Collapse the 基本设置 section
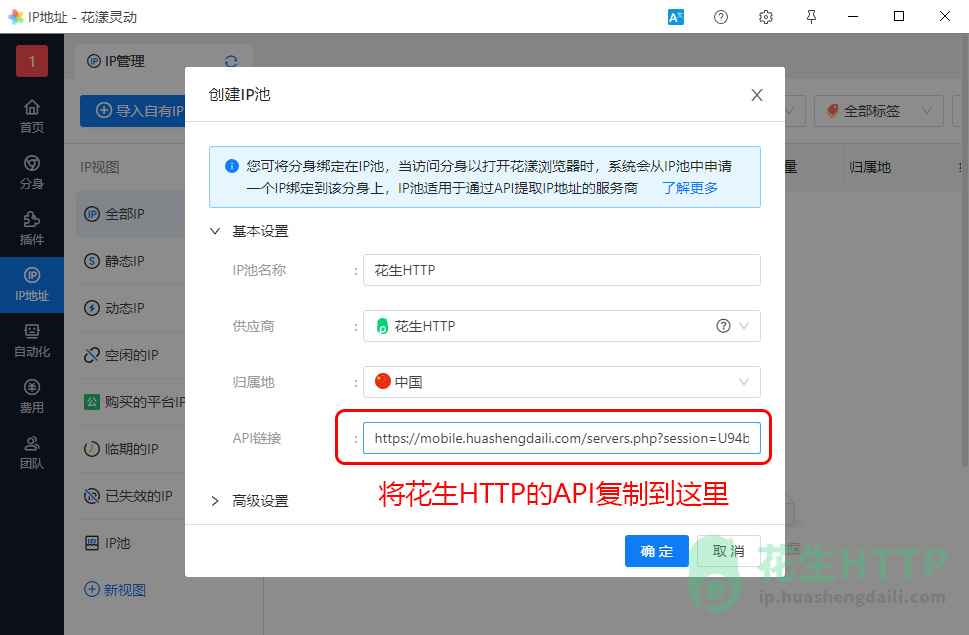The image size is (969, 635). pos(215,231)
